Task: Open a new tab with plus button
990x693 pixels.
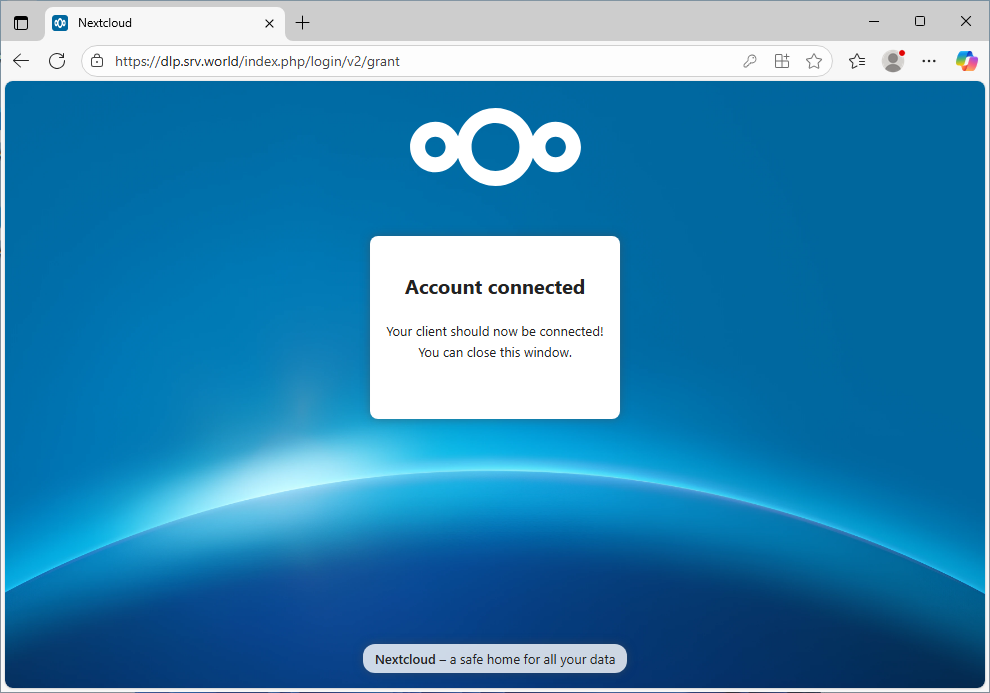Action: coord(303,22)
